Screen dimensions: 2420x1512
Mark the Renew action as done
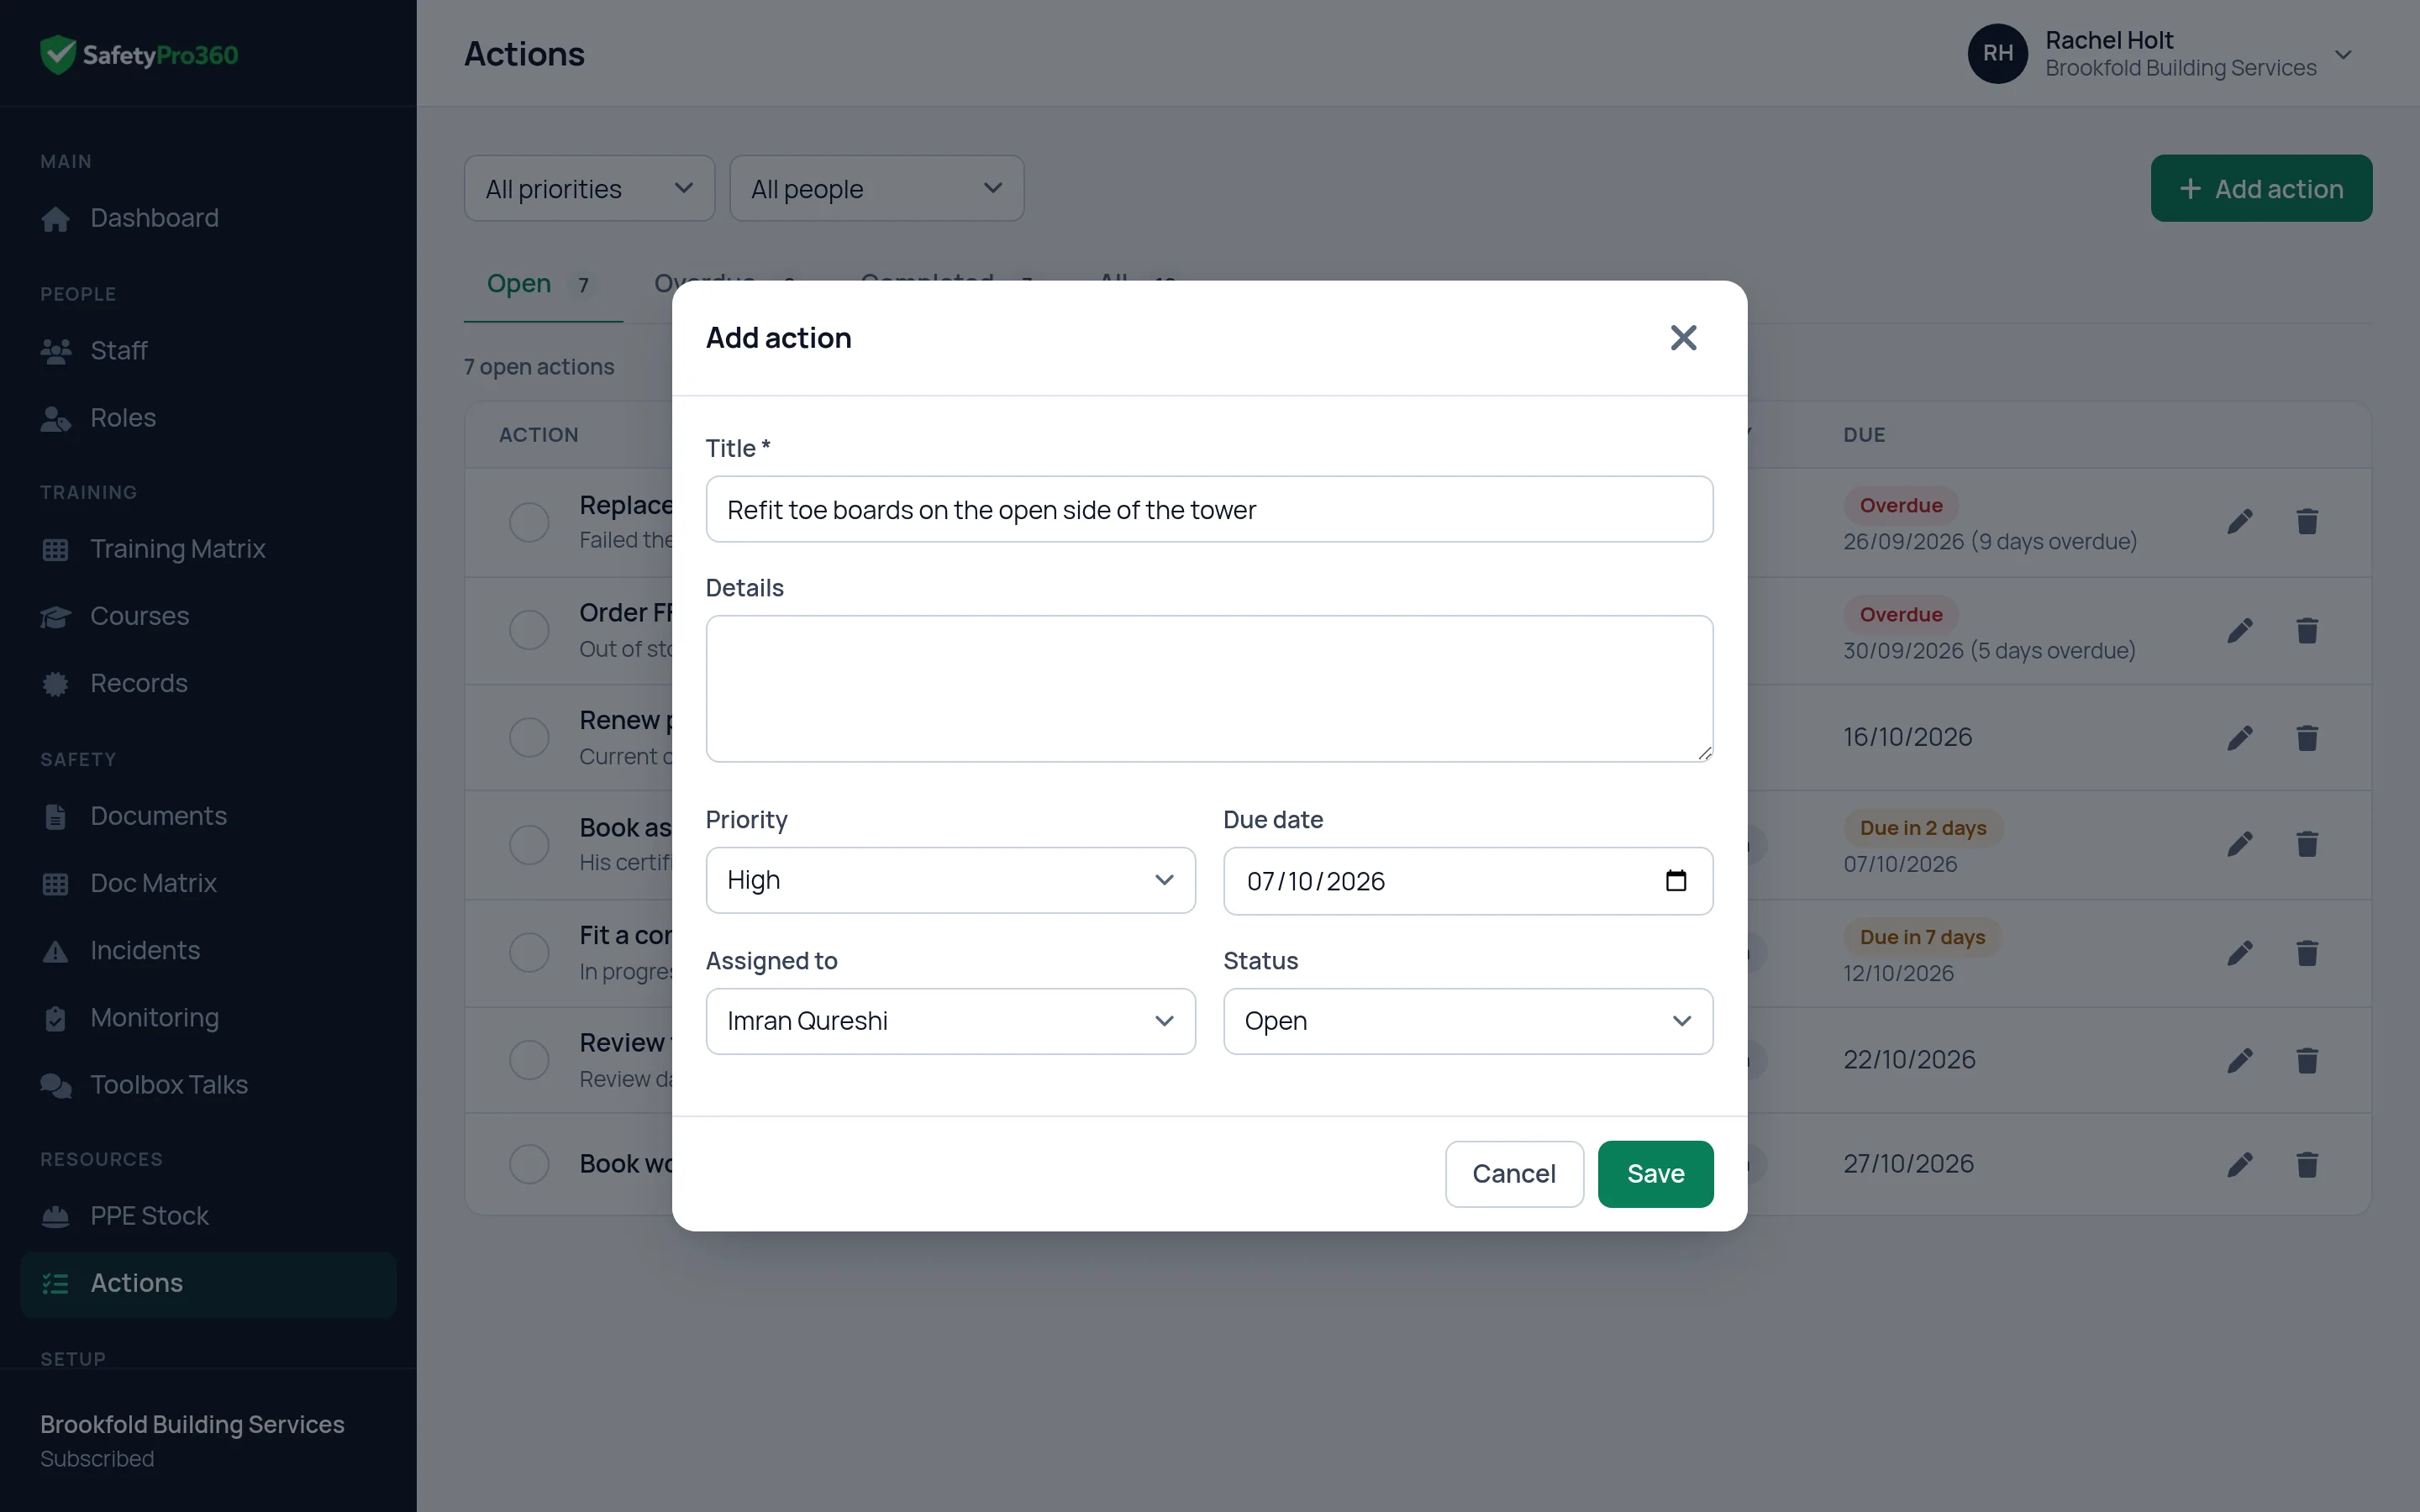[529, 738]
